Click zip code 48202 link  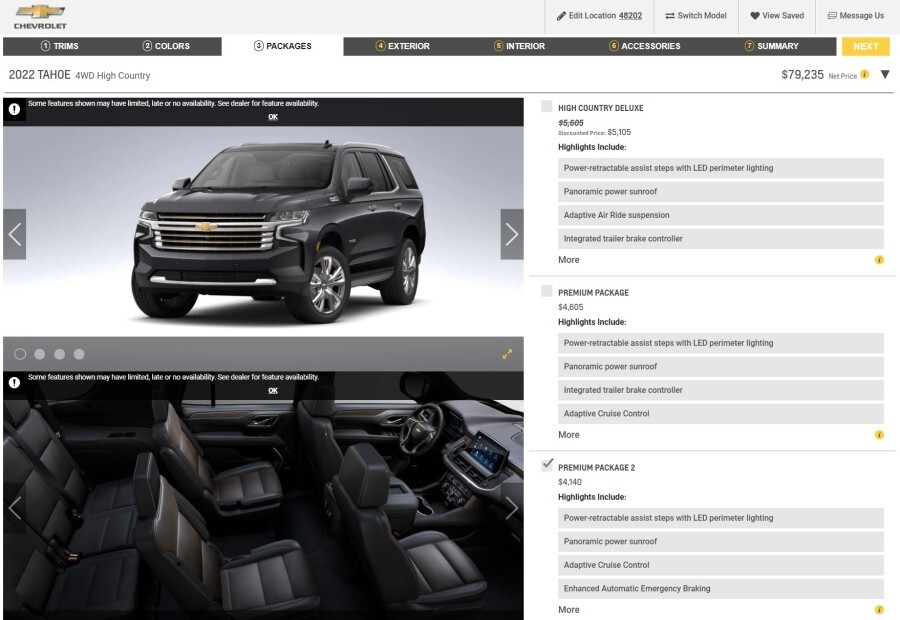tap(630, 16)
